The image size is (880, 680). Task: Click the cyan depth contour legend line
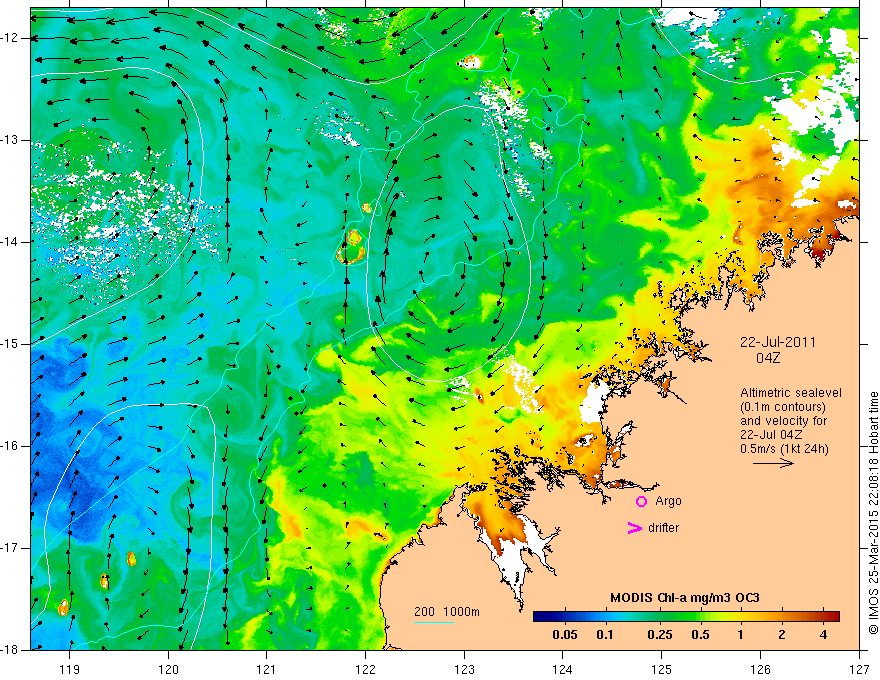(434, 622)
